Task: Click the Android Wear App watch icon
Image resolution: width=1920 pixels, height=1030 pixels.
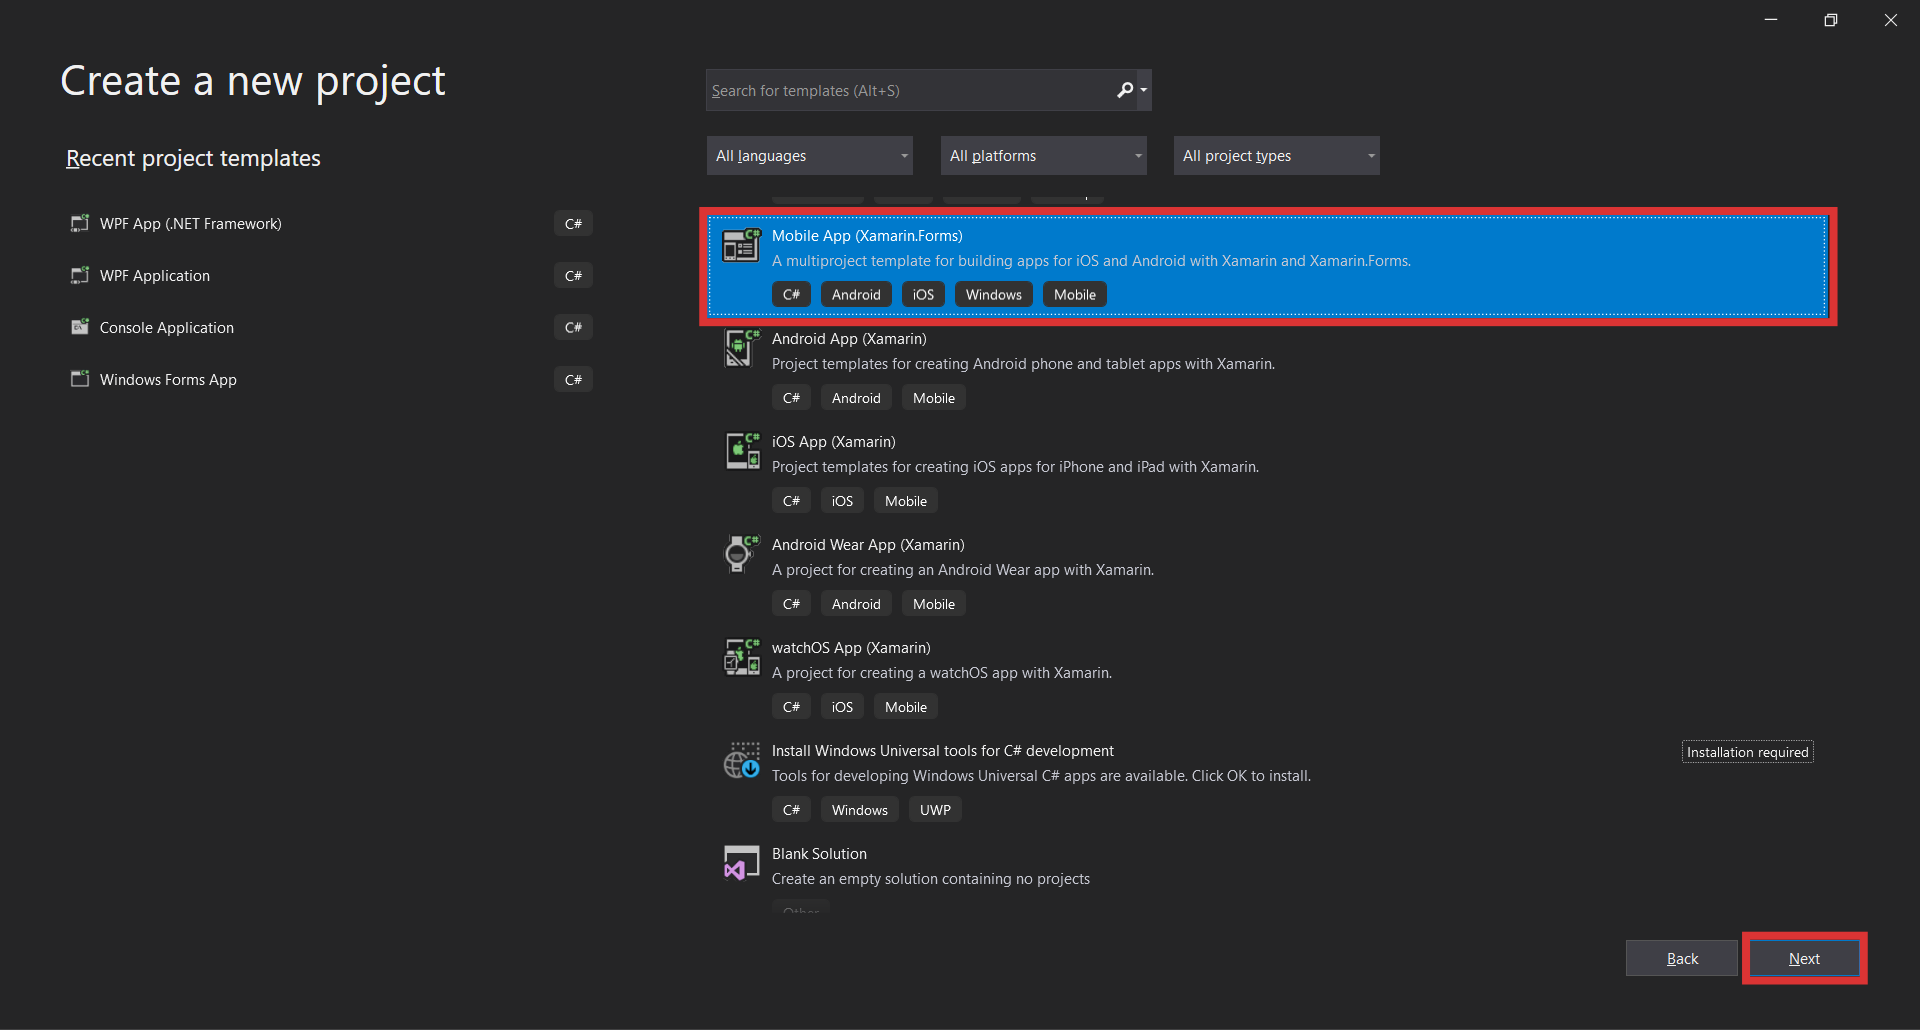Action: (741, 554)
